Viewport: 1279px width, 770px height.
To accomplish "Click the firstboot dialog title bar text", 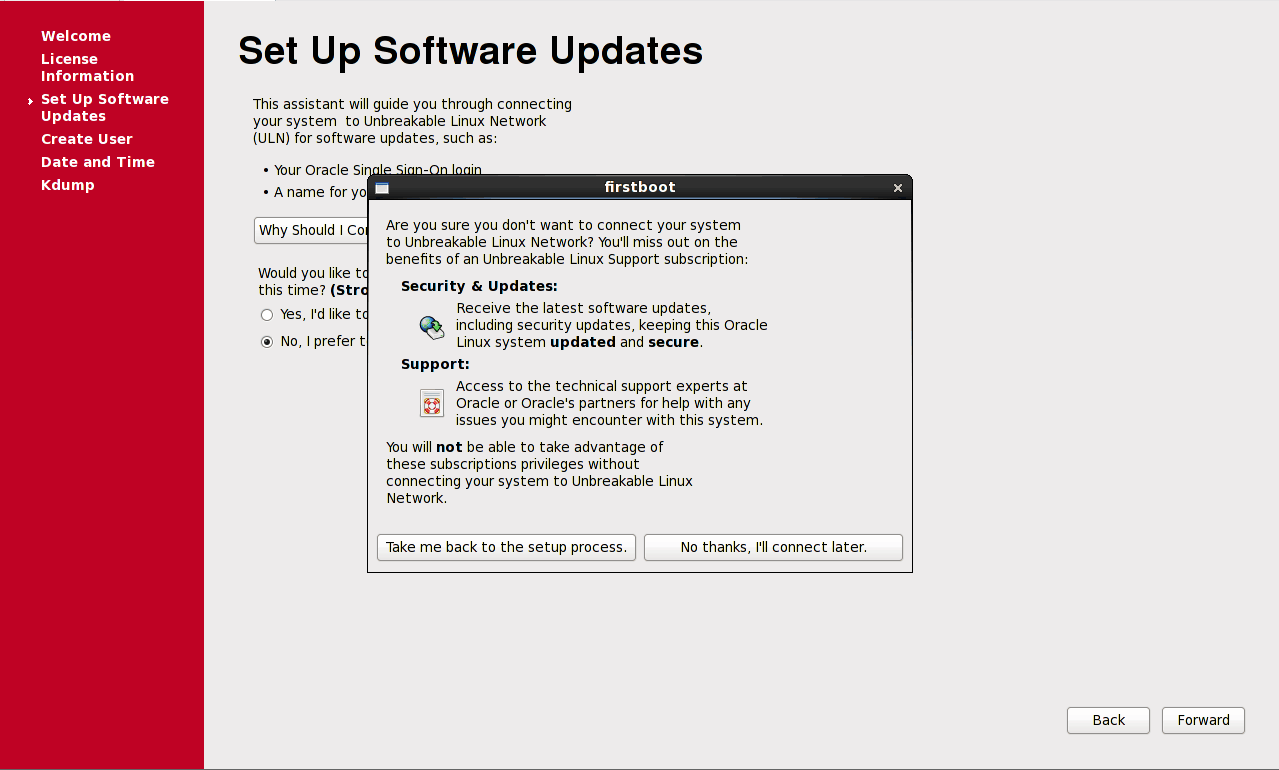I will (640, 187).
